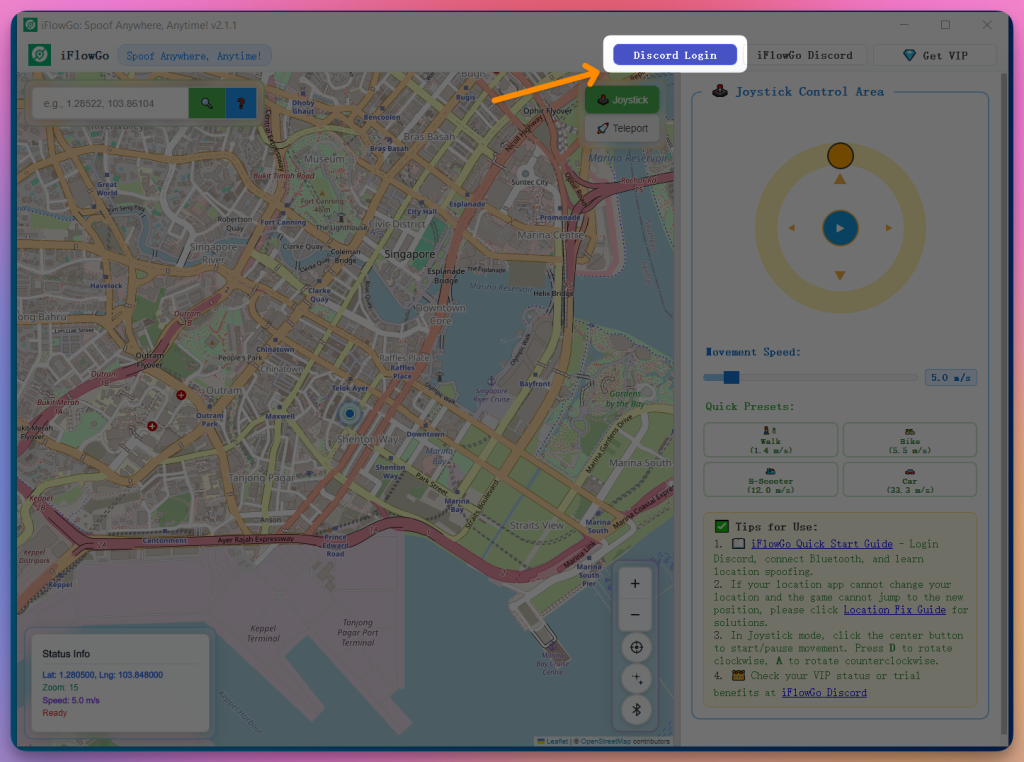The width and height of the screenshot is (1024, 762).
Task: Click the Get VIP button
Action: pos(935,56)
